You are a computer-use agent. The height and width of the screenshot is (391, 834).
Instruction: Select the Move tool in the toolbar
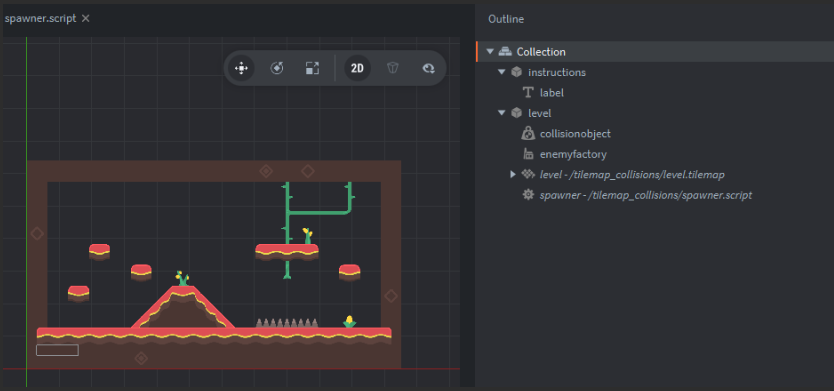coord(241,68)
